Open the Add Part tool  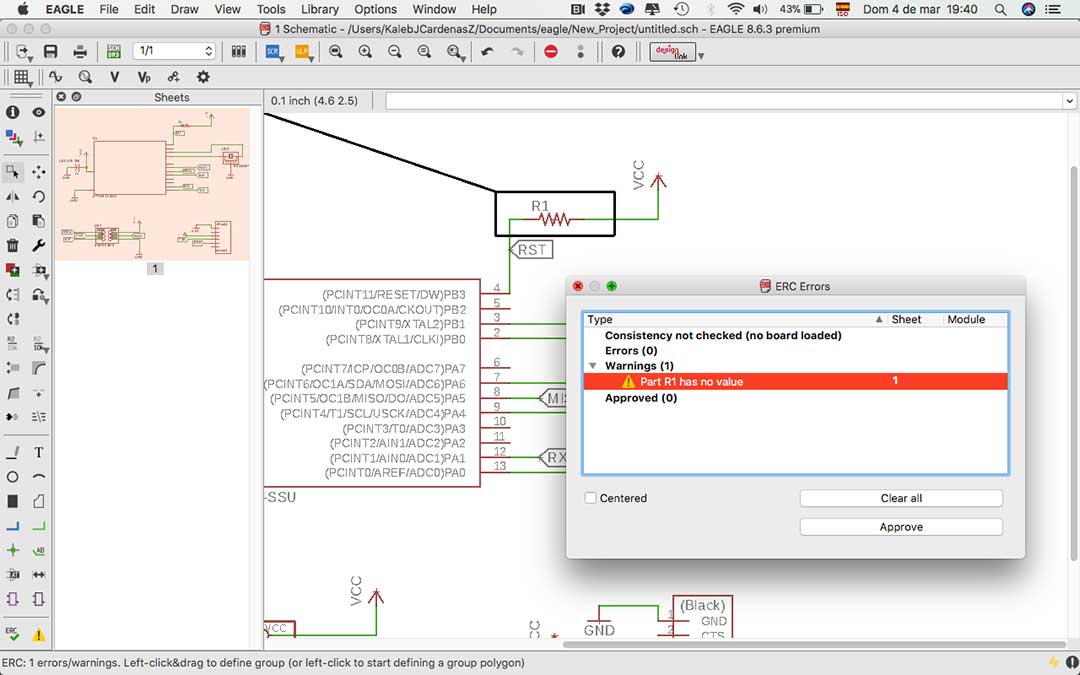tap(12, 269)
